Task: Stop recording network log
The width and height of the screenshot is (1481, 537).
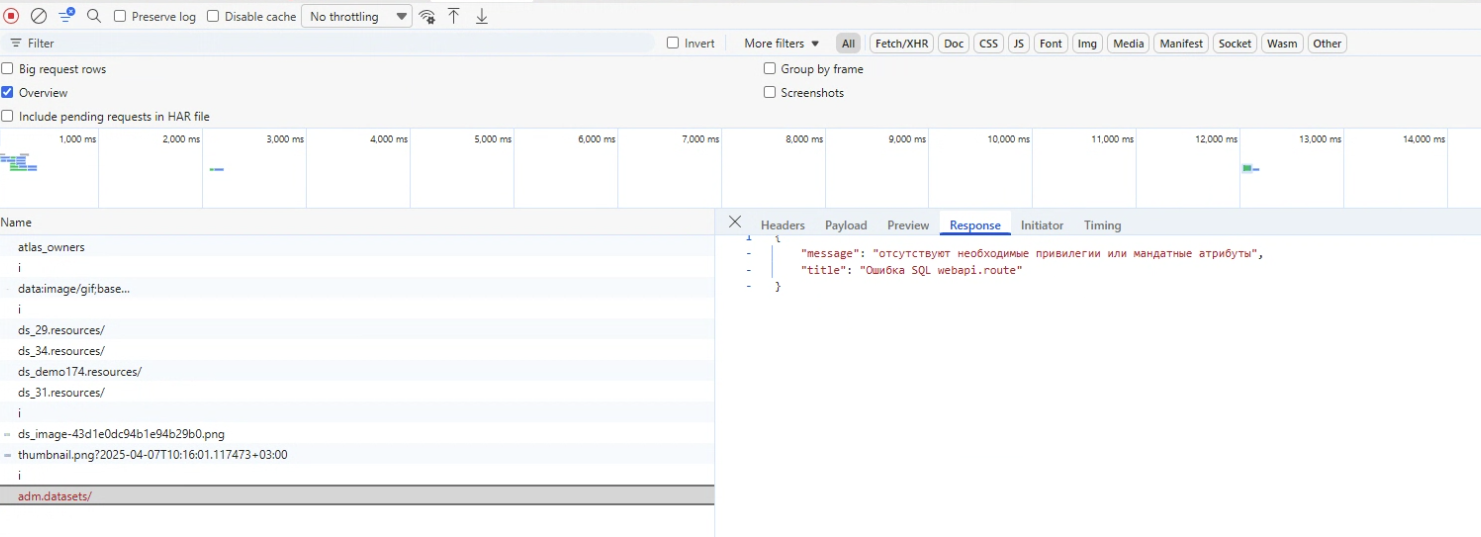Action: 12,16
